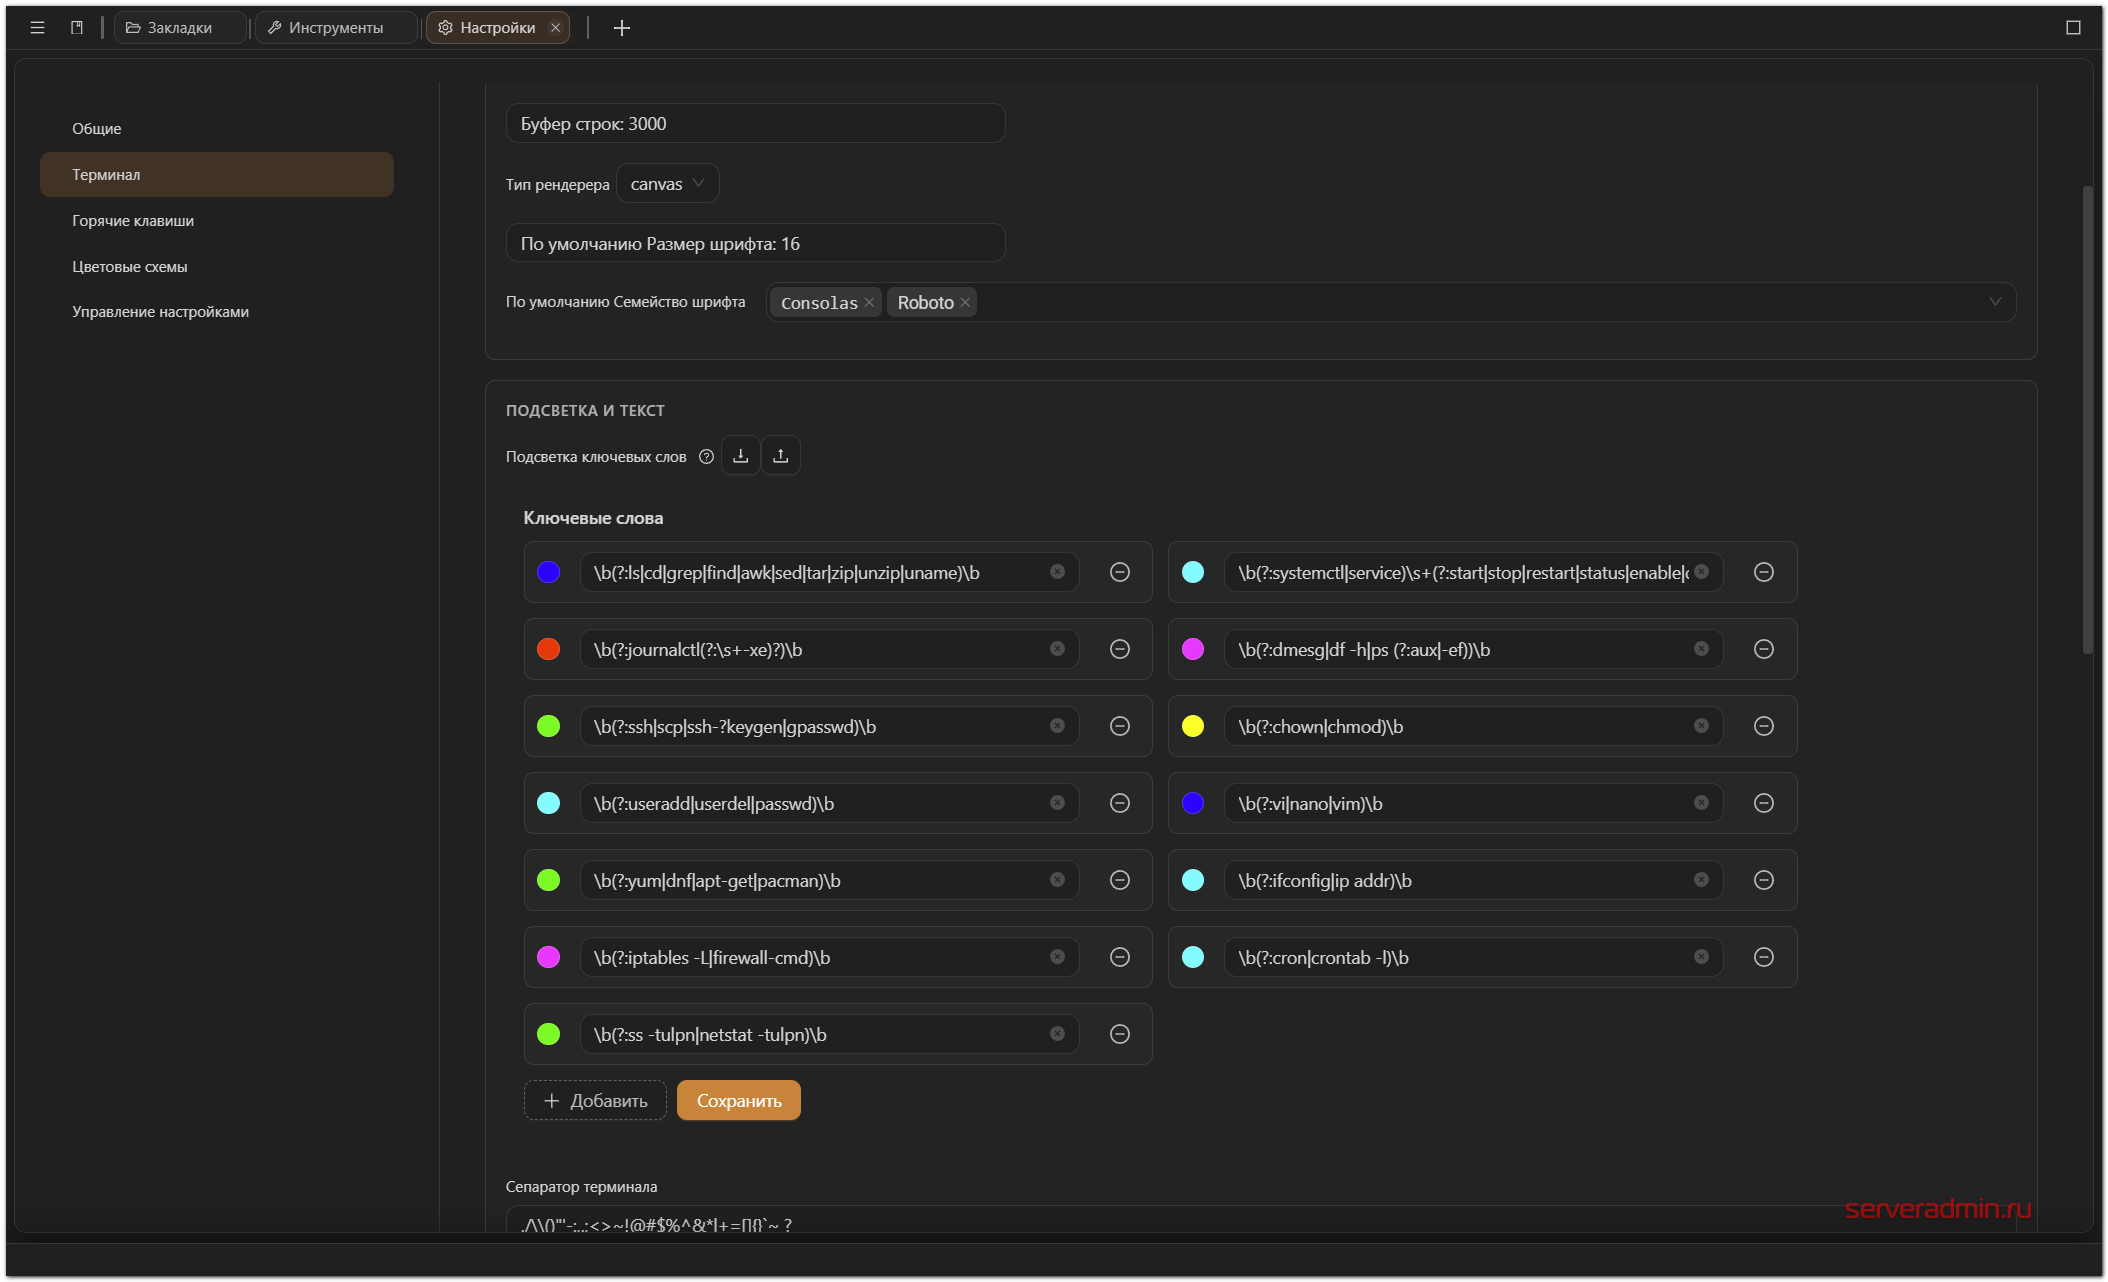Open the hamburger main menu

[37, 28]
